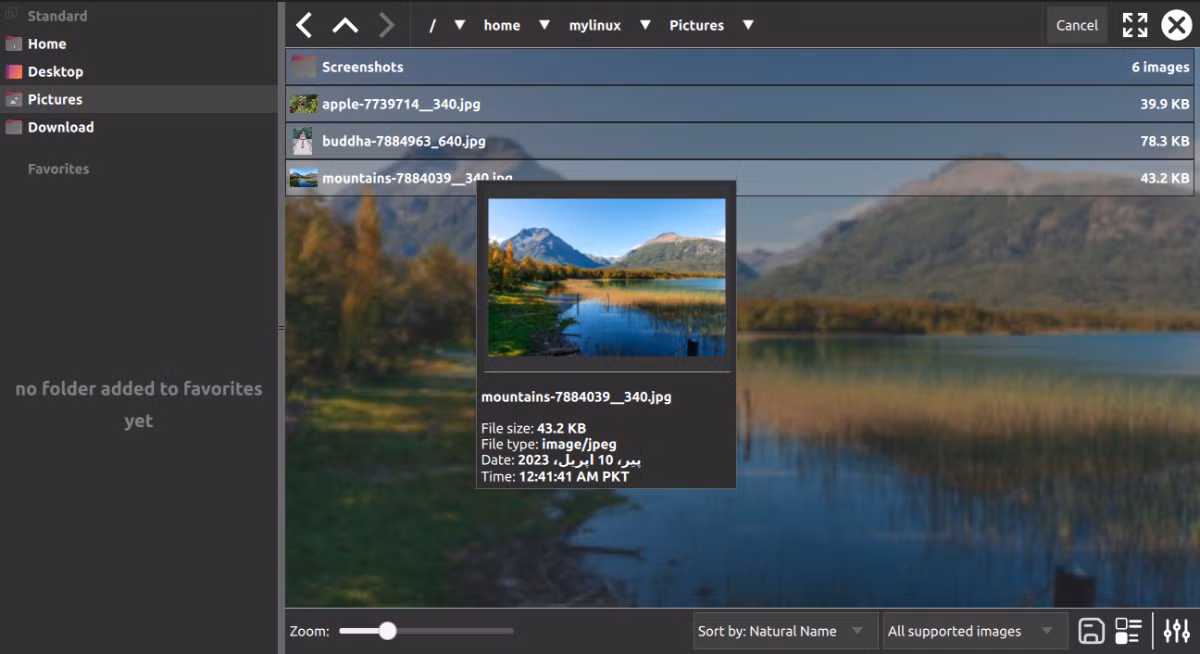Click the buddha-7884963 thumbnail icon

point(303,141)
